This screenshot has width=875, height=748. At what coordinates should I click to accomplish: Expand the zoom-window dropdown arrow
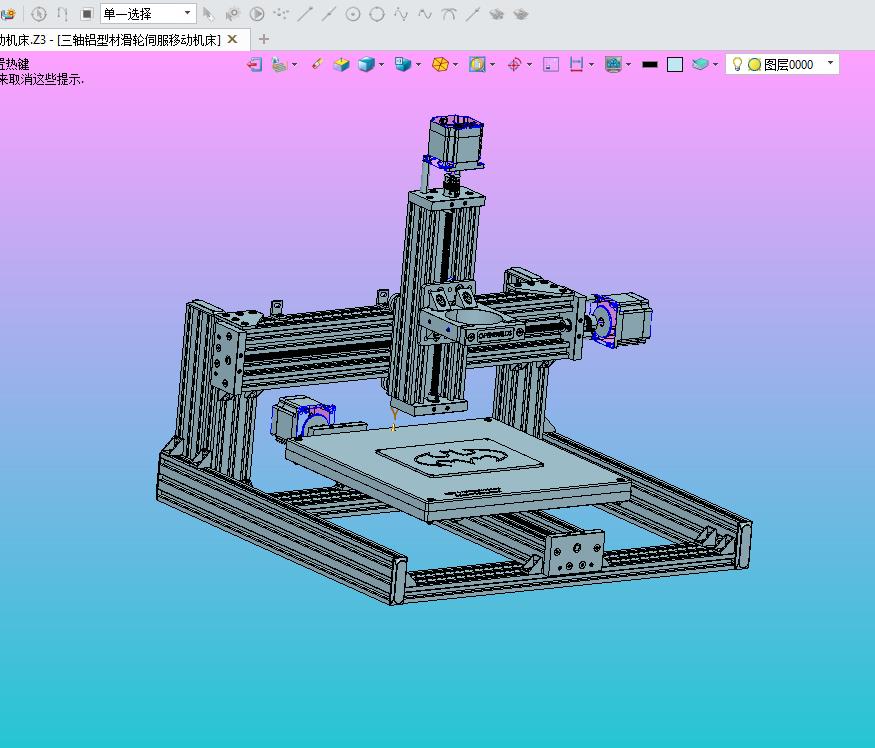tap(492, 64)
